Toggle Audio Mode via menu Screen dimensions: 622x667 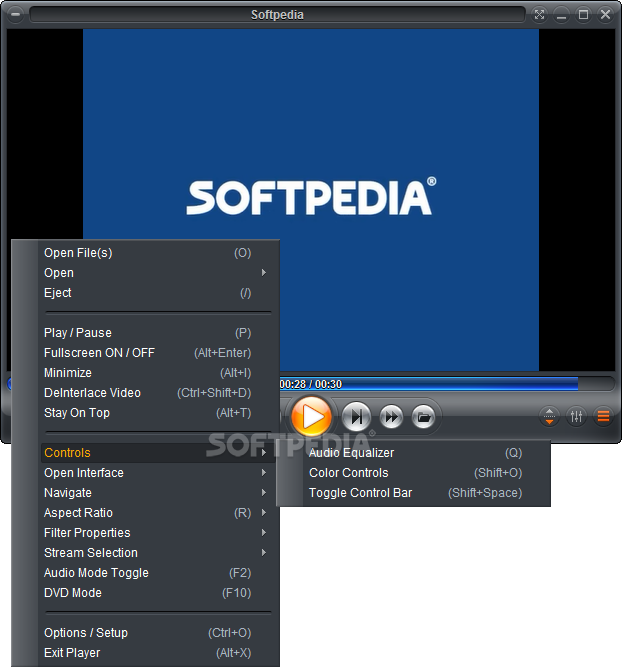point(158,573)
